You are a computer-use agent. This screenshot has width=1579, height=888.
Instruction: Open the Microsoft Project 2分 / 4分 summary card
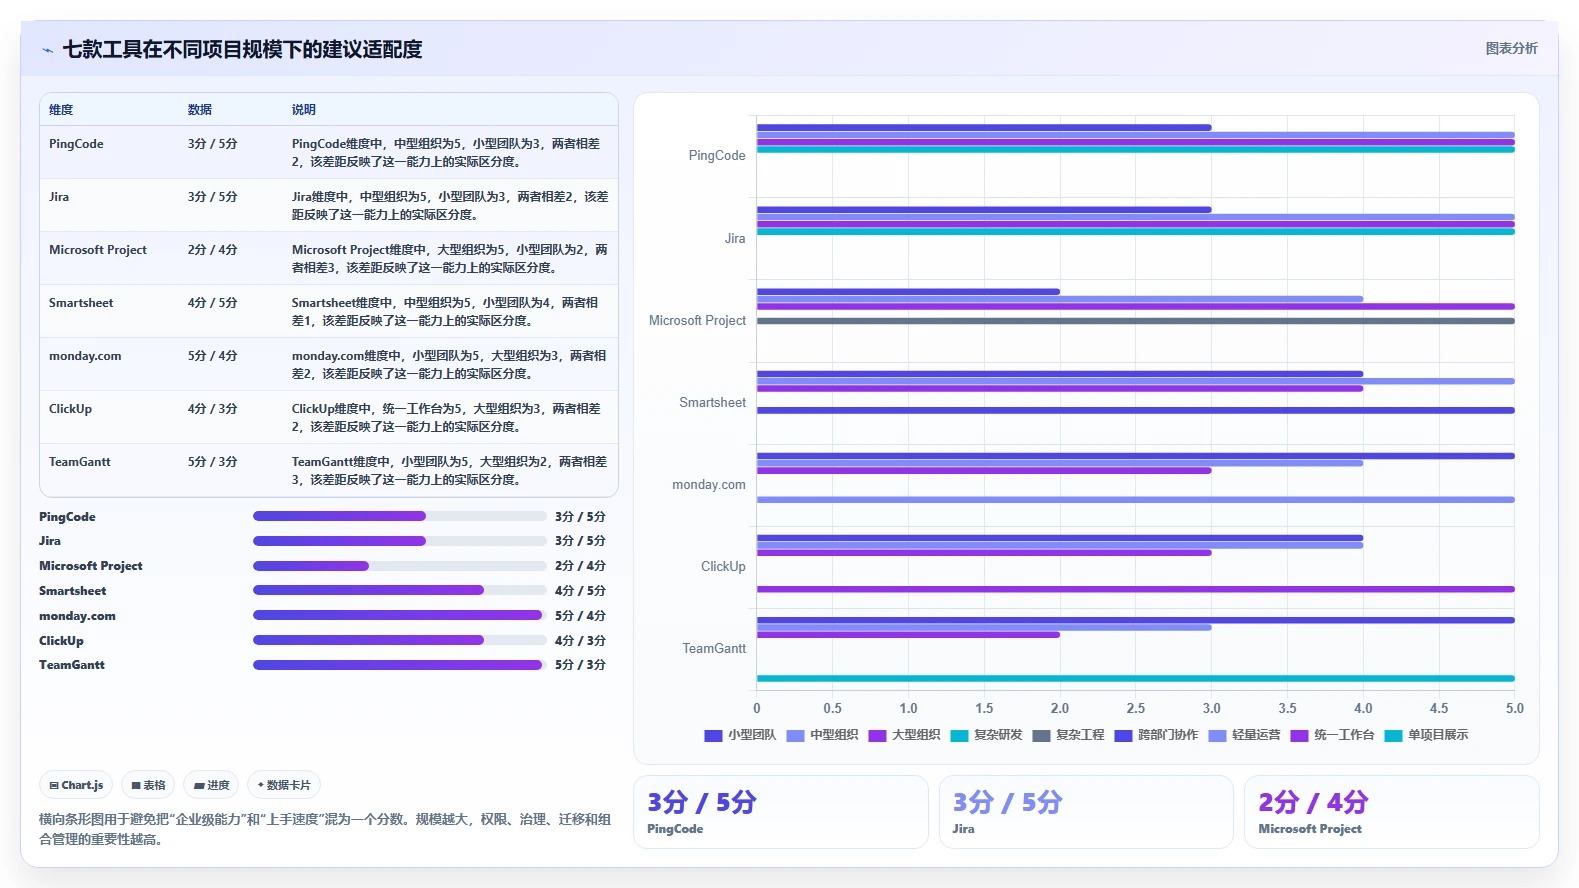(1391, 812)
